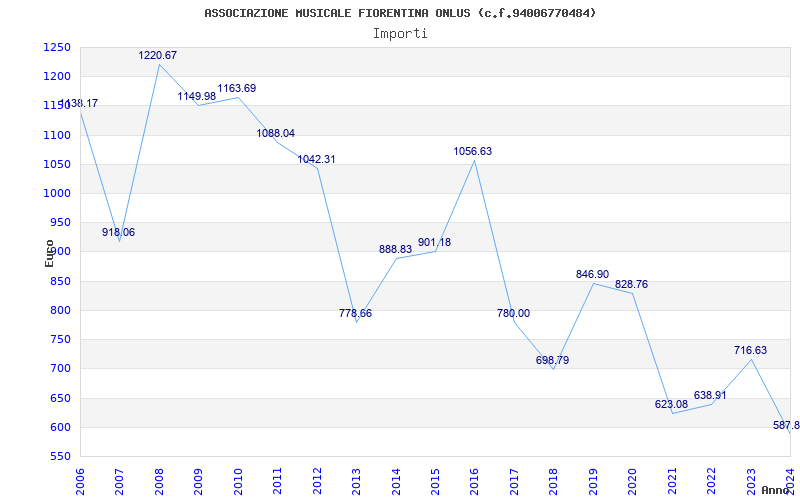Select the 1042.31 data label
Screen dimensions: 800x500
(x=316, y=159)
